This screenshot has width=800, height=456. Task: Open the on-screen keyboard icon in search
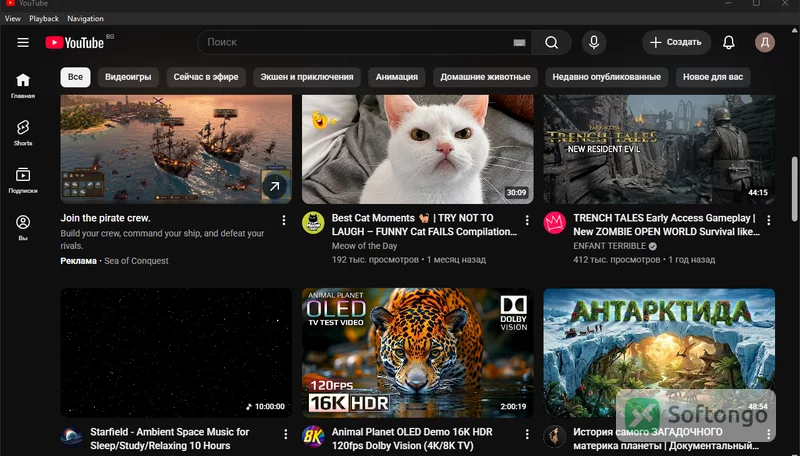click(x=519, y=42)
